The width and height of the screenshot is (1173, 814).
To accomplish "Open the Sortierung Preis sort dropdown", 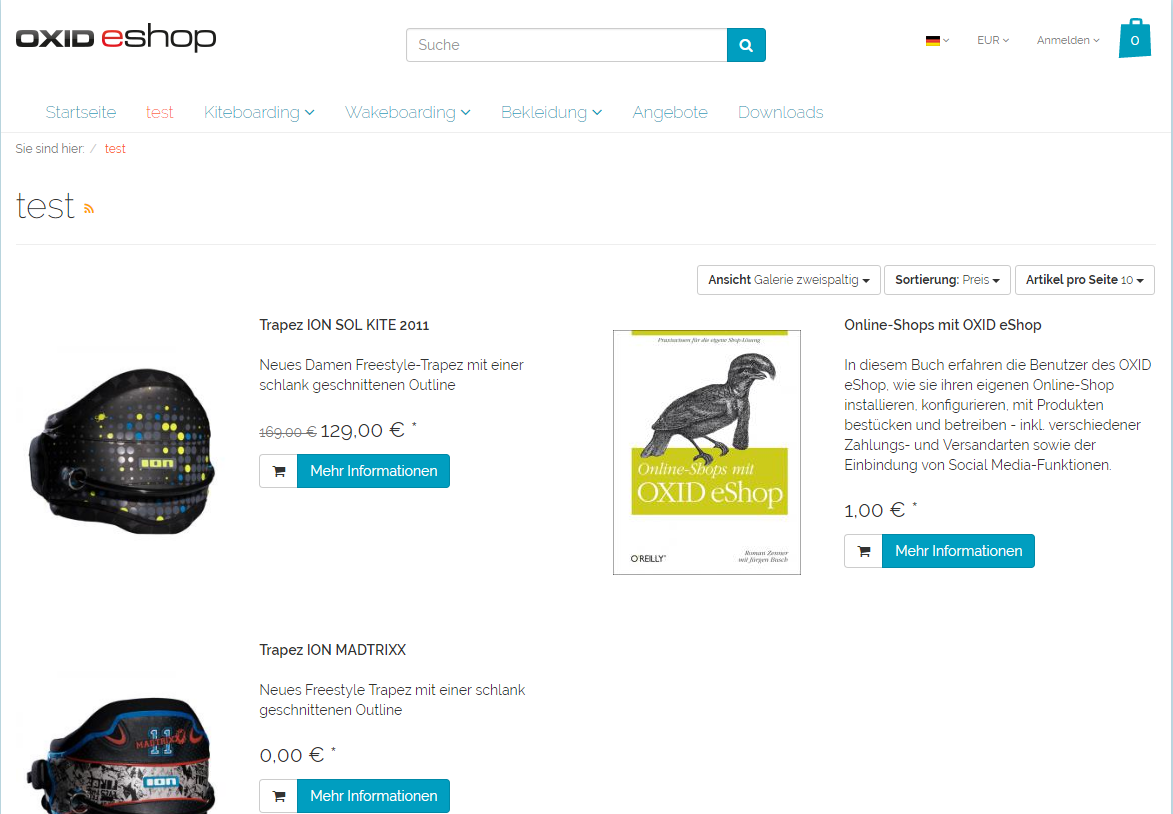I will (x=947, y=280).
